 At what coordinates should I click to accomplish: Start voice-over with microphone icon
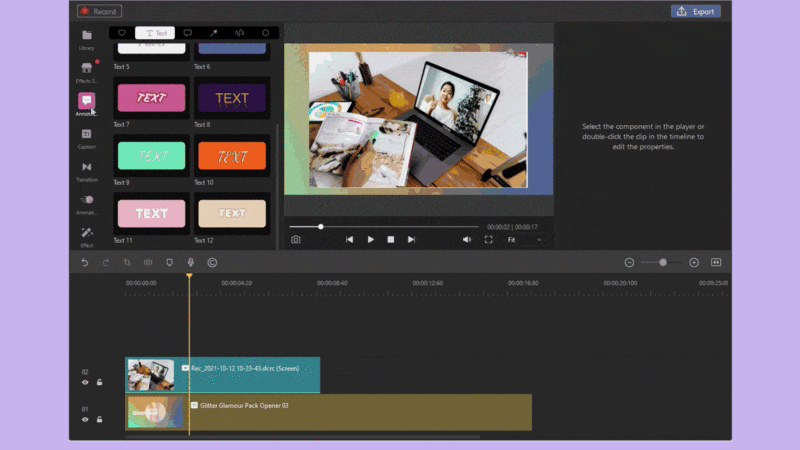191,262
